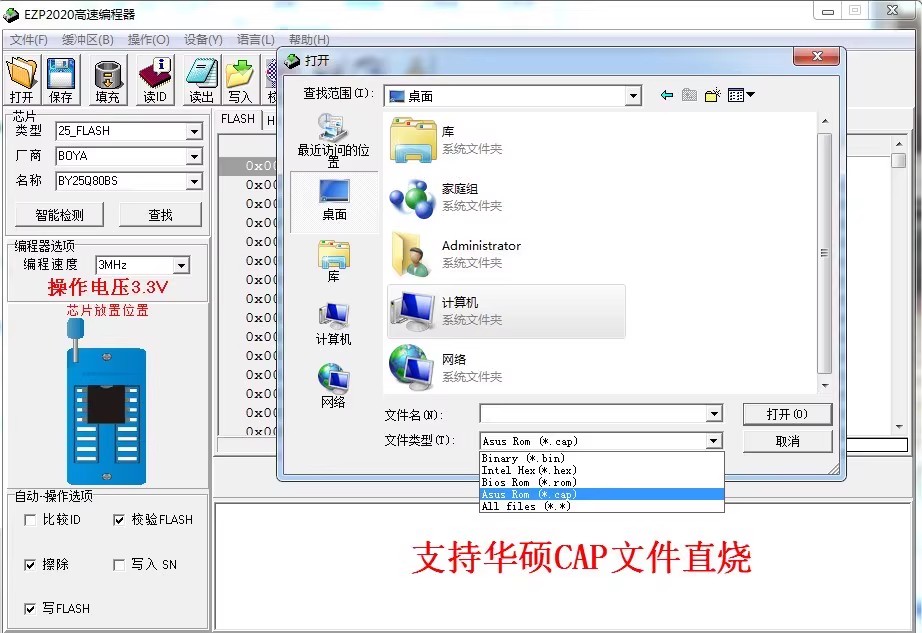922x633 pixels.
Task: Choose All files (*.*) file type
Action: pyautogui.click(x=602, y=506)
